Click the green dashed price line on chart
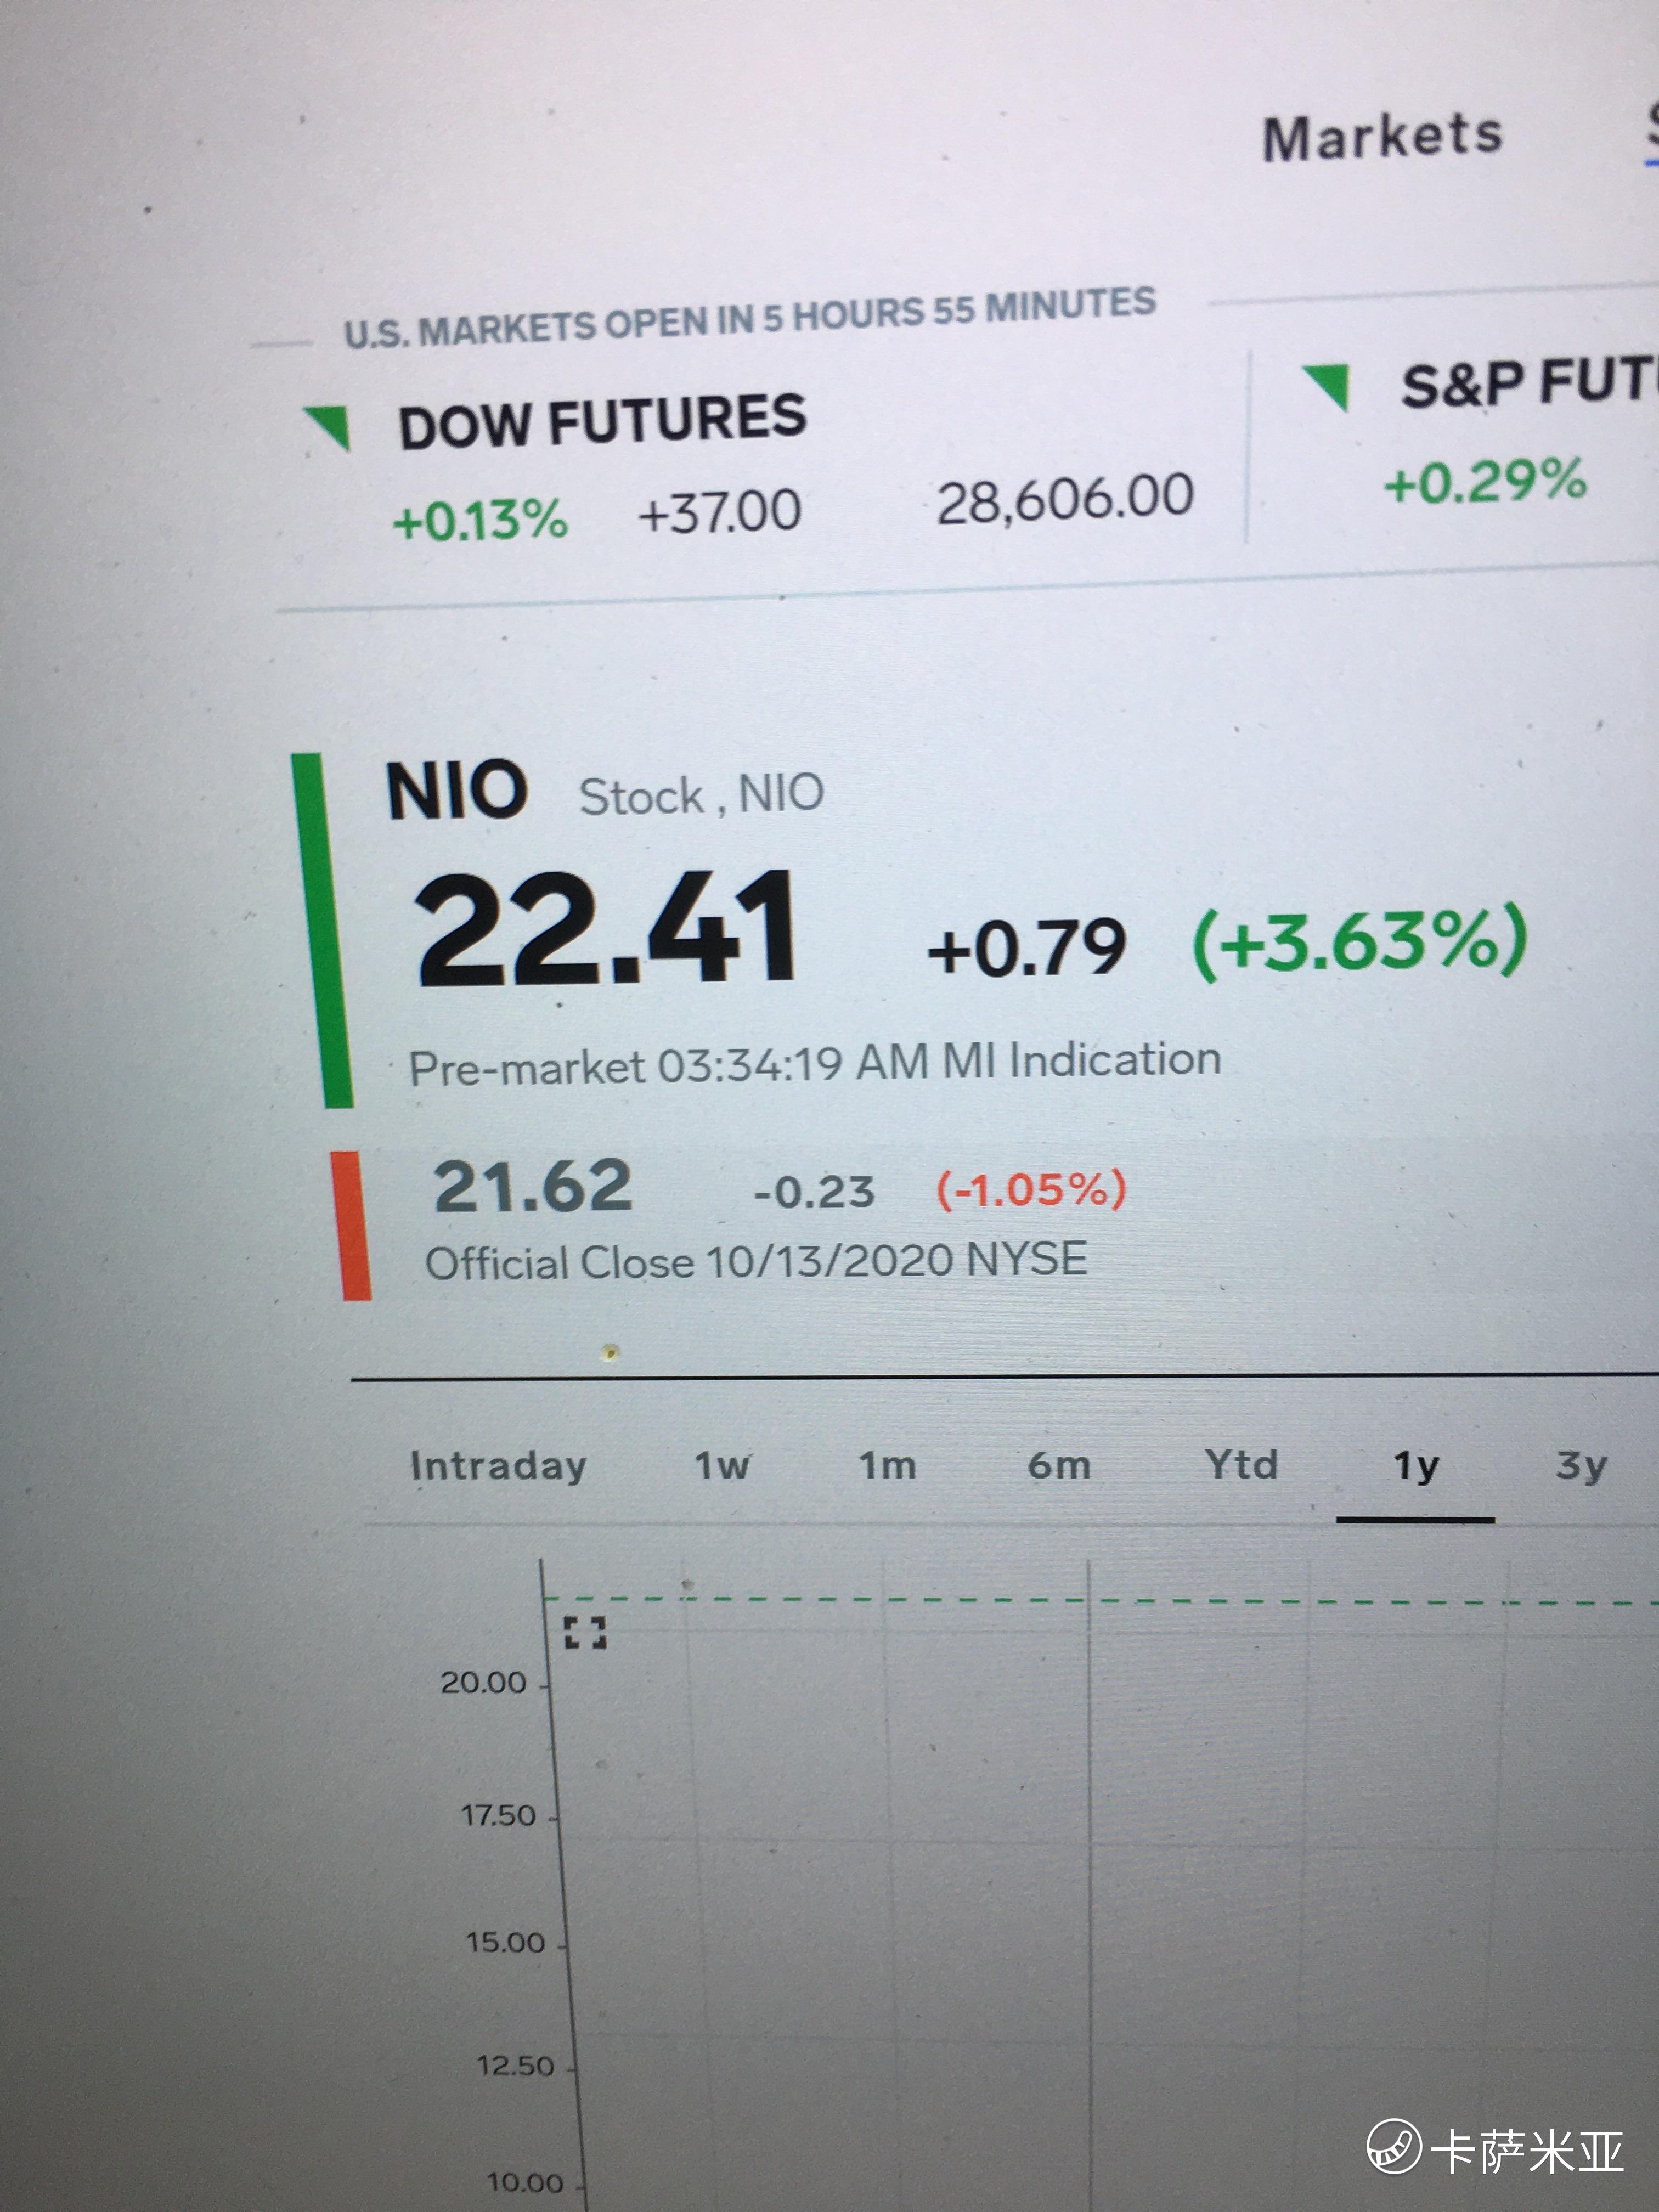1659x2212 pixels. click(1100, 1601)
